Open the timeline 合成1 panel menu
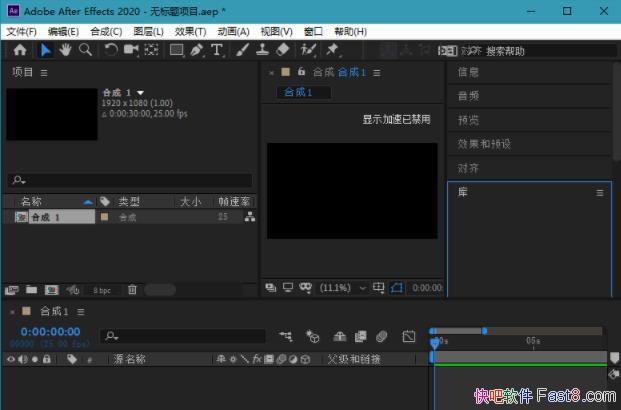This screenshot has width=621, height=410. [81, 312]
